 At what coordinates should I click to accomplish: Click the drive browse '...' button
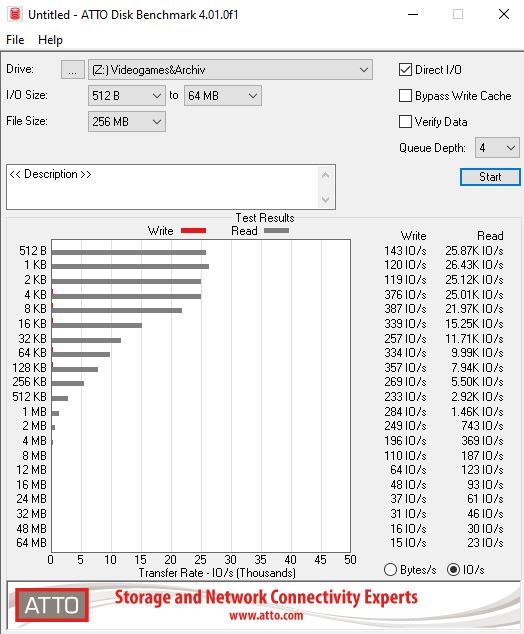click(x=73, y=70)
